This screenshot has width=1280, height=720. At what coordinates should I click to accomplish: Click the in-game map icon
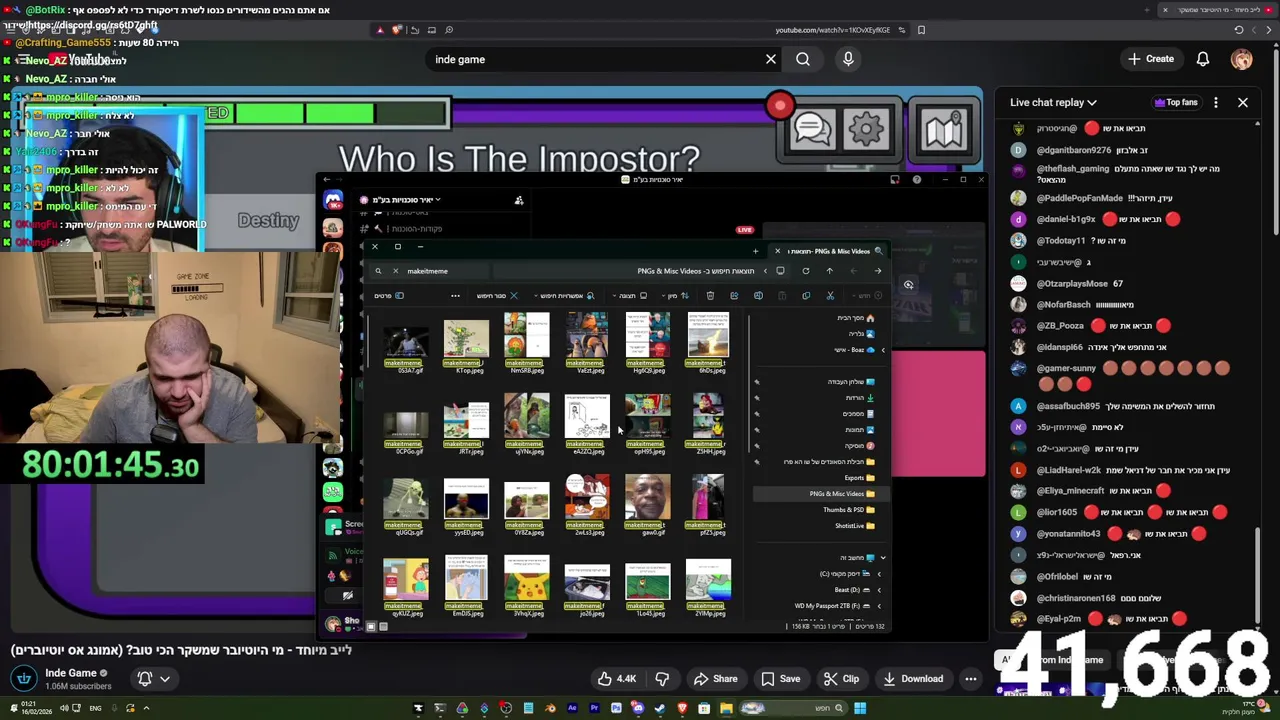click(943, 128)
